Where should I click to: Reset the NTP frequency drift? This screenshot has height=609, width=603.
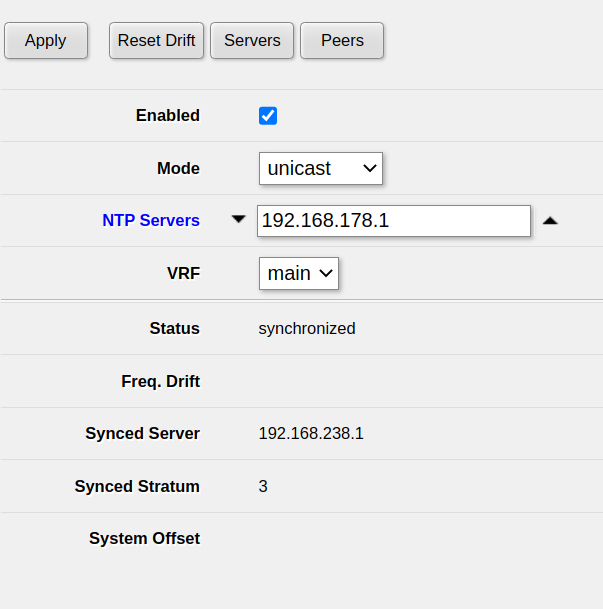[156, 40]
